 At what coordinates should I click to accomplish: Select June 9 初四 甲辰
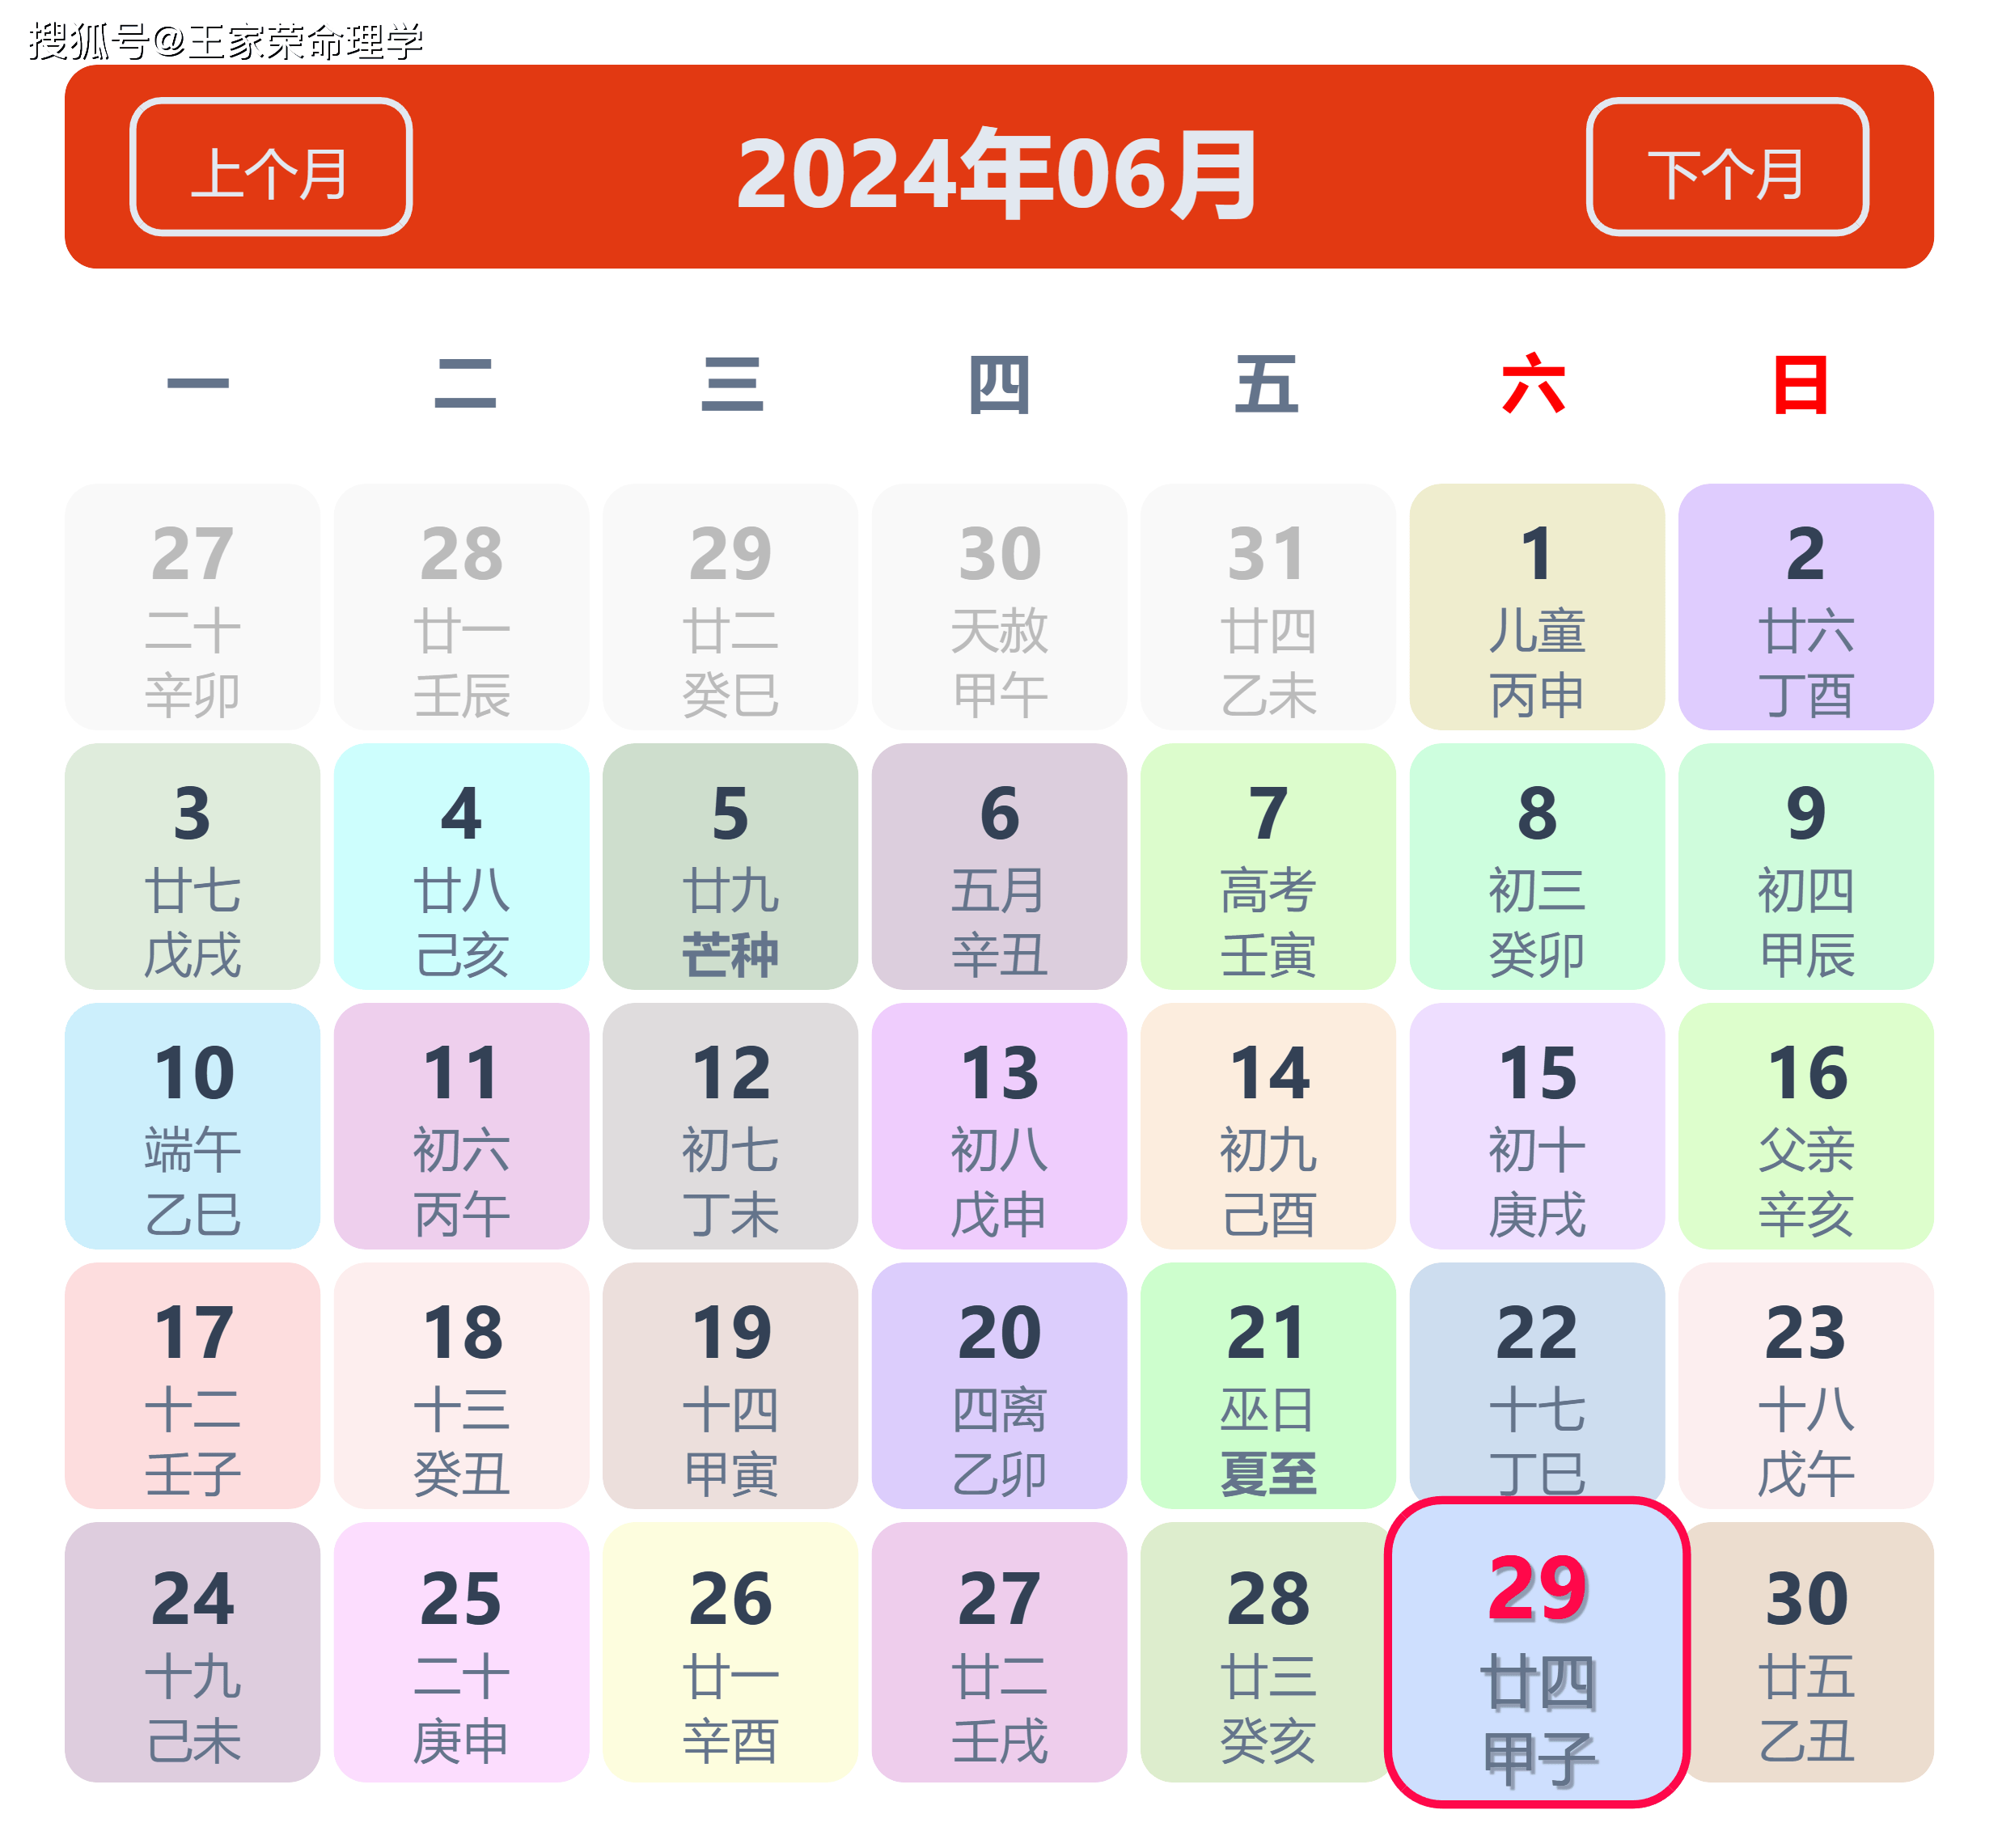pos(1806,866)
